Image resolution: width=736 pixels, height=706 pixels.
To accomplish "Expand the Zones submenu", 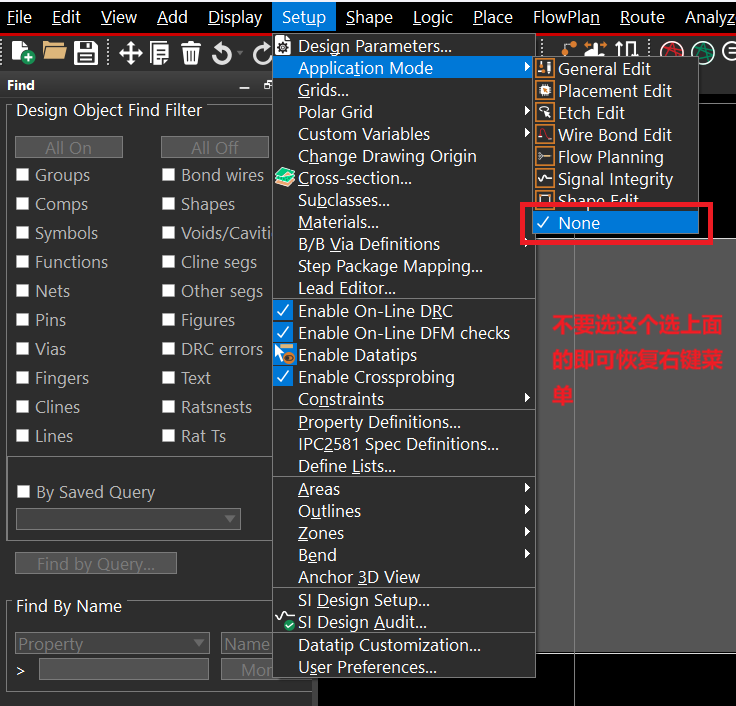I will 404,533.
